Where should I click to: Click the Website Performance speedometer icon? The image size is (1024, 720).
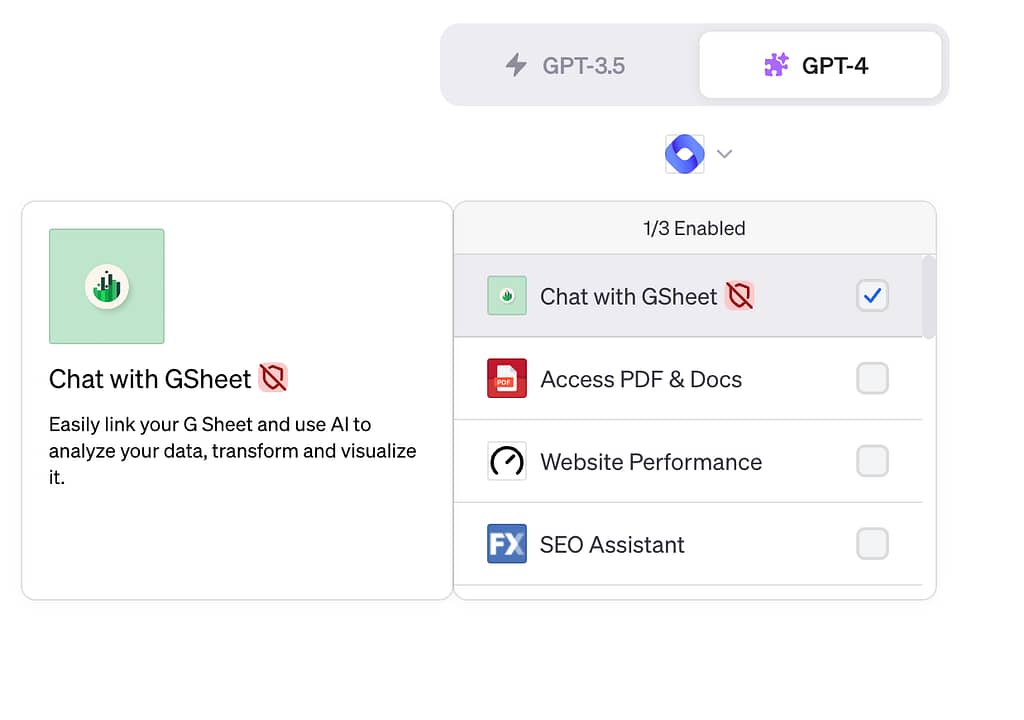[507, 461]
